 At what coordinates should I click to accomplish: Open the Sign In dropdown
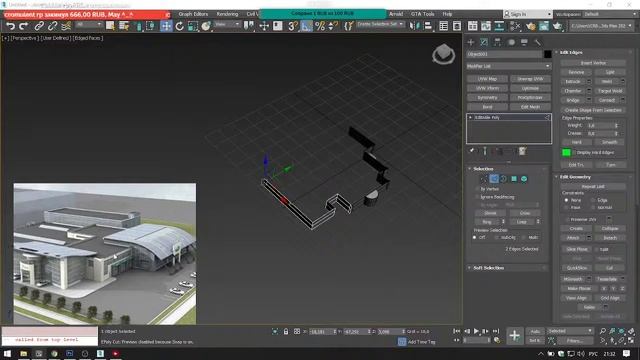pyautogui.click(x=527, y=14)
